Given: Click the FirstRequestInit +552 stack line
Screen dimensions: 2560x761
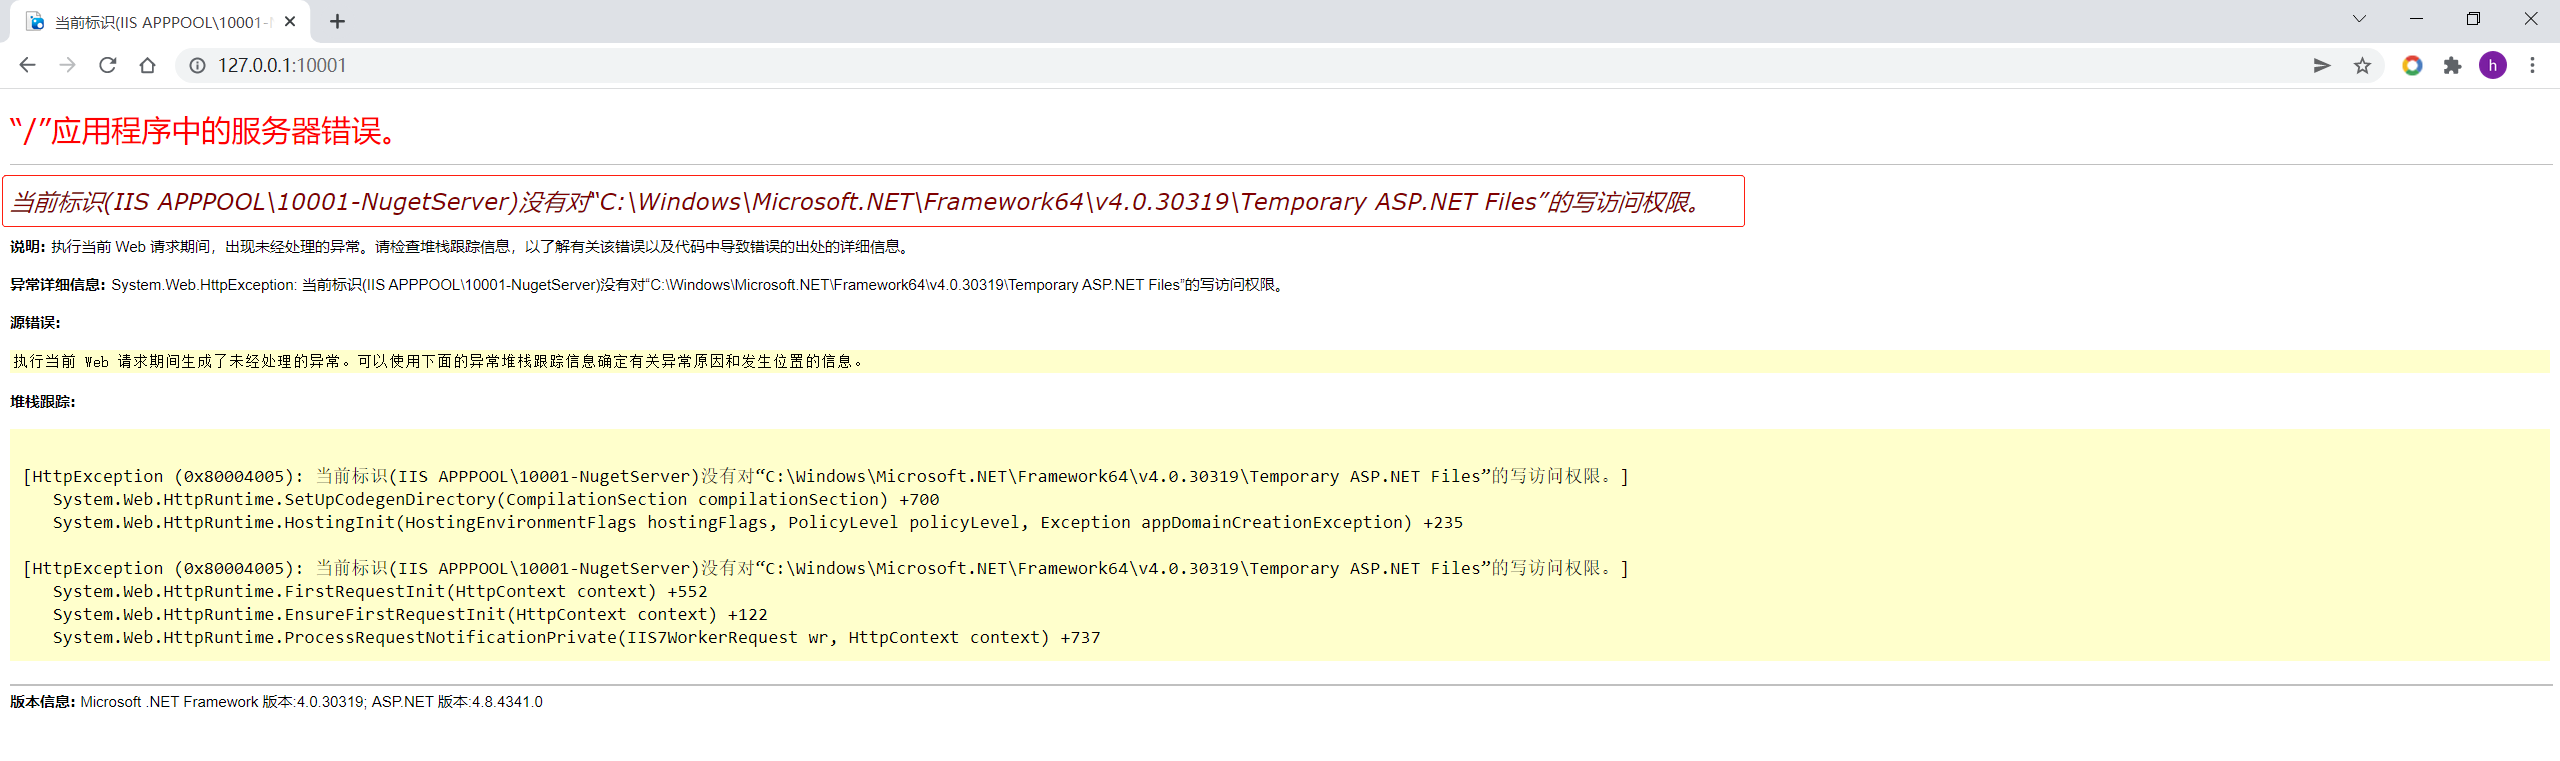Looking at the screenshot, I should [x=380, y=592].
